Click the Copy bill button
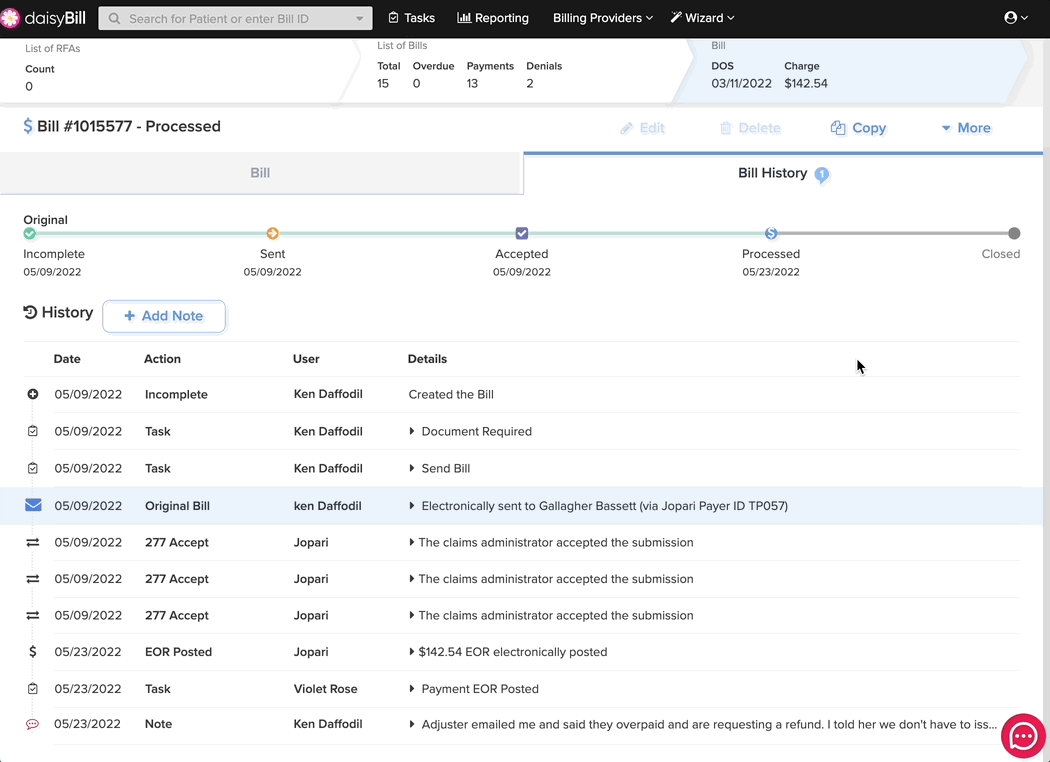 (x=858, y=128)
